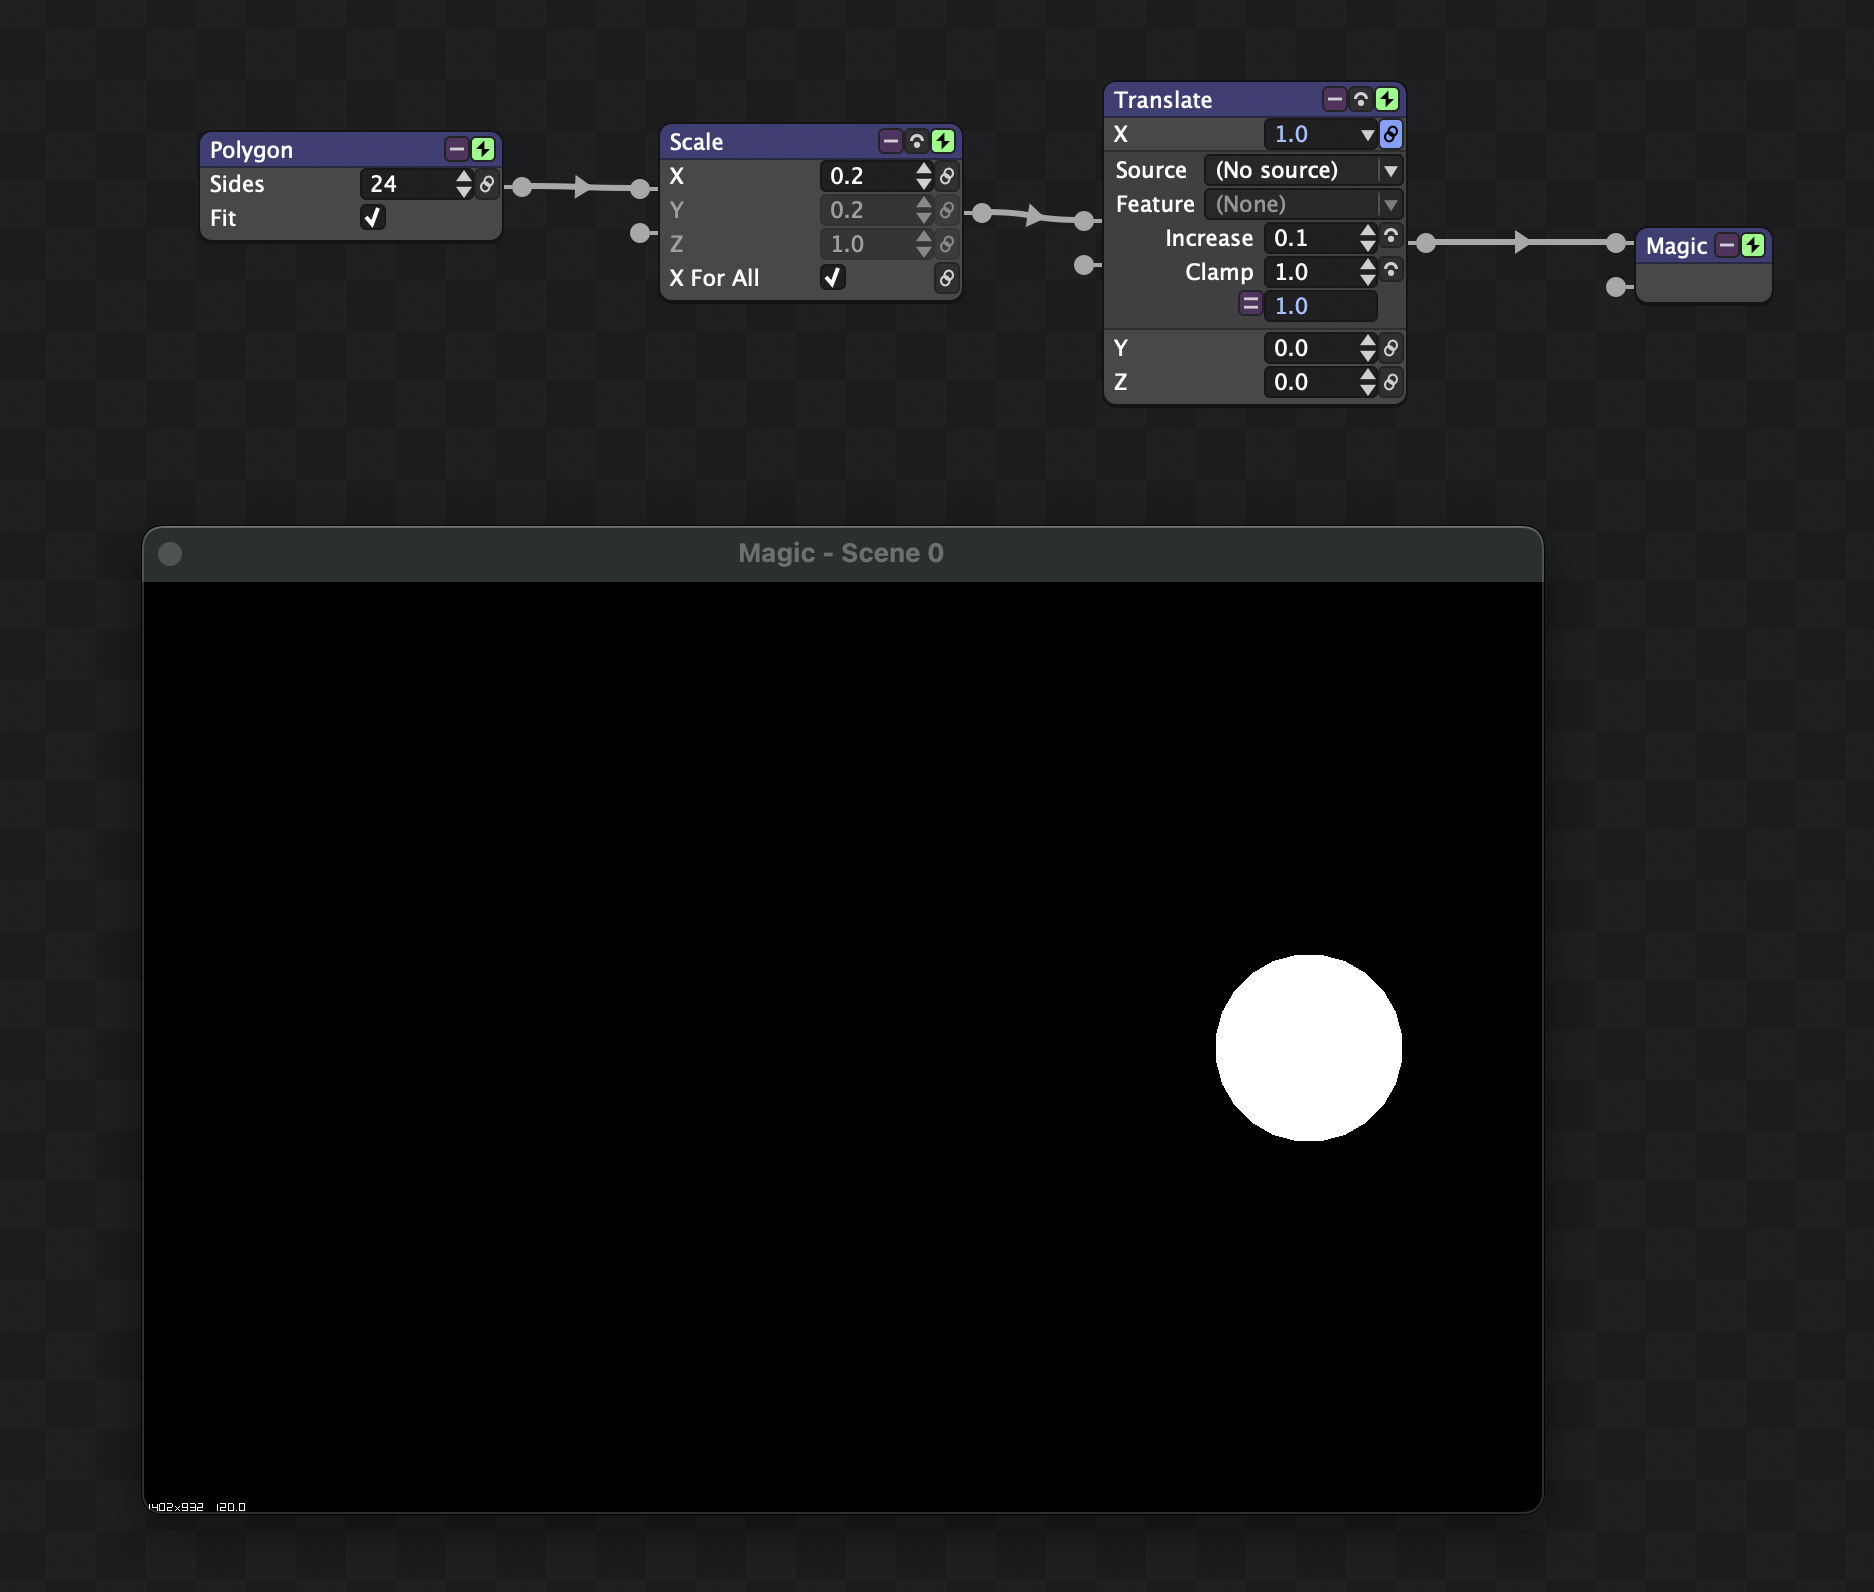This screenshot has height=1592, width=1874.
Task: Click the Increase value field 0.1
Action: (1310, 238)
